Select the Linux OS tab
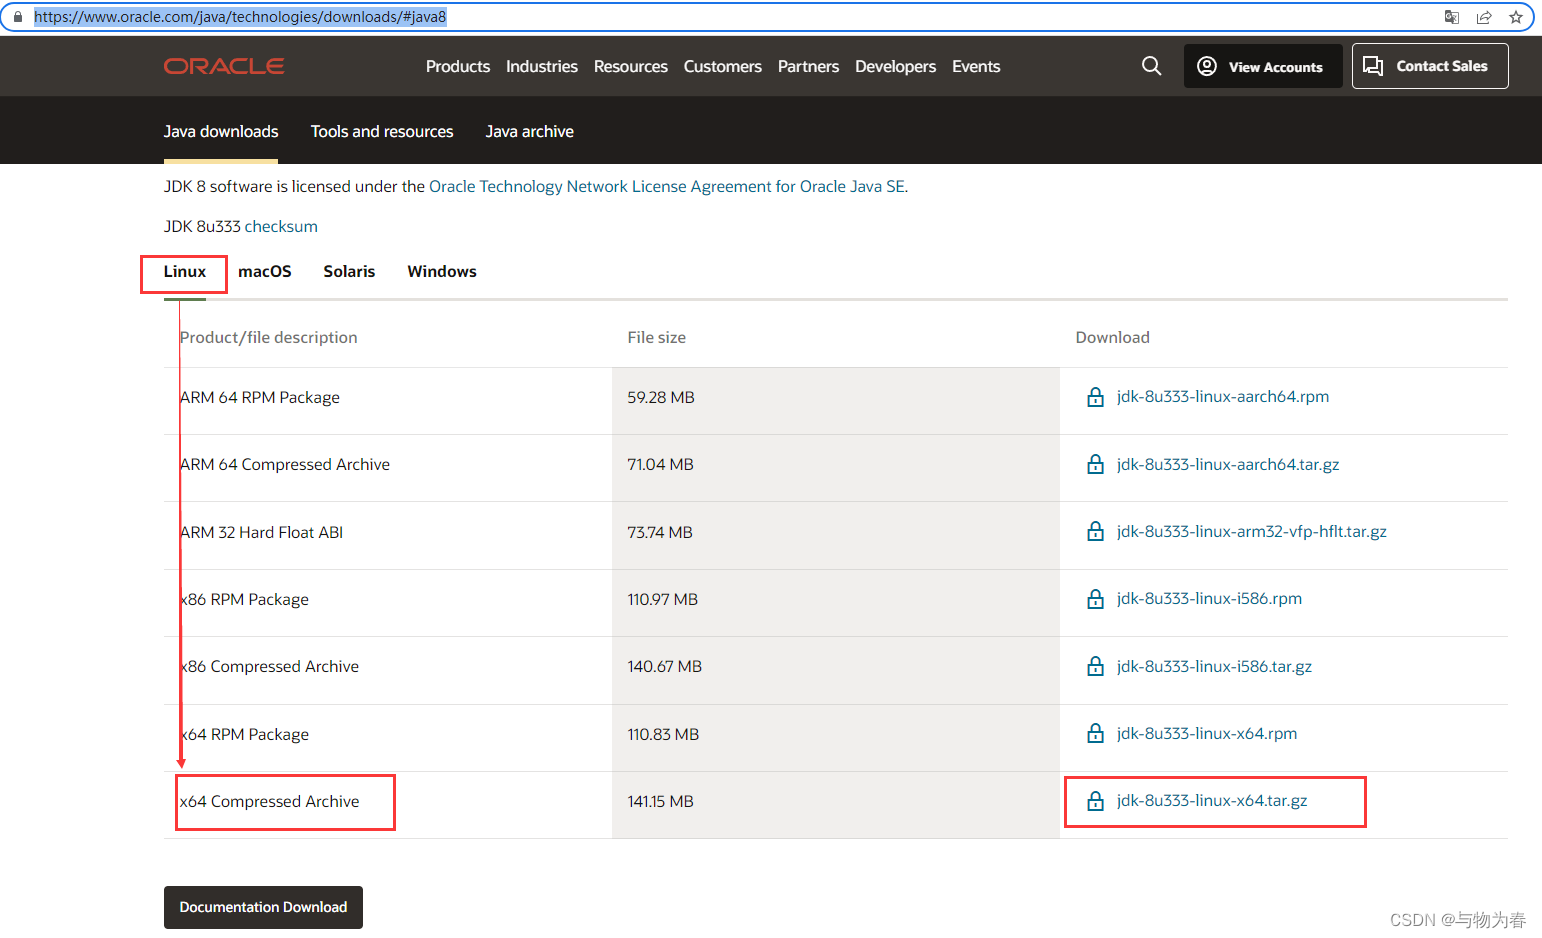Viewport: 1542px width, 938px height. pyautogui.click(x=185, y=271)
